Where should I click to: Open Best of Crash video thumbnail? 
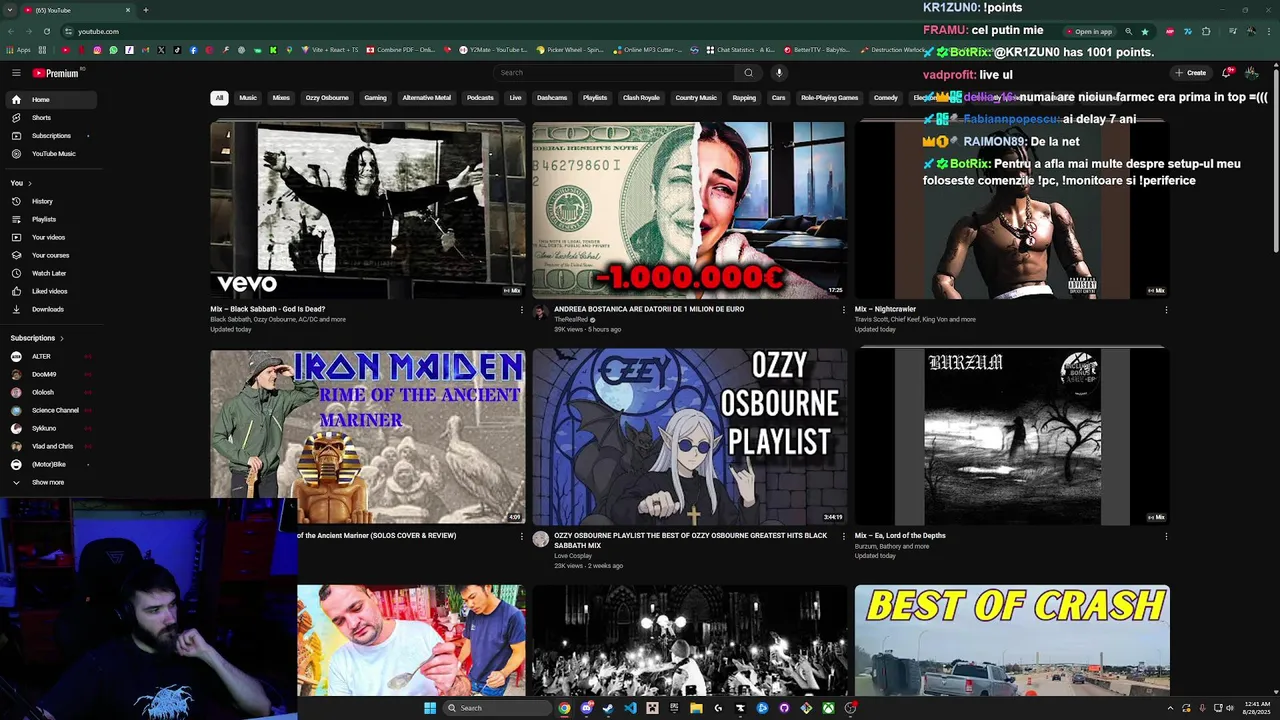[x=1011, y=640]
